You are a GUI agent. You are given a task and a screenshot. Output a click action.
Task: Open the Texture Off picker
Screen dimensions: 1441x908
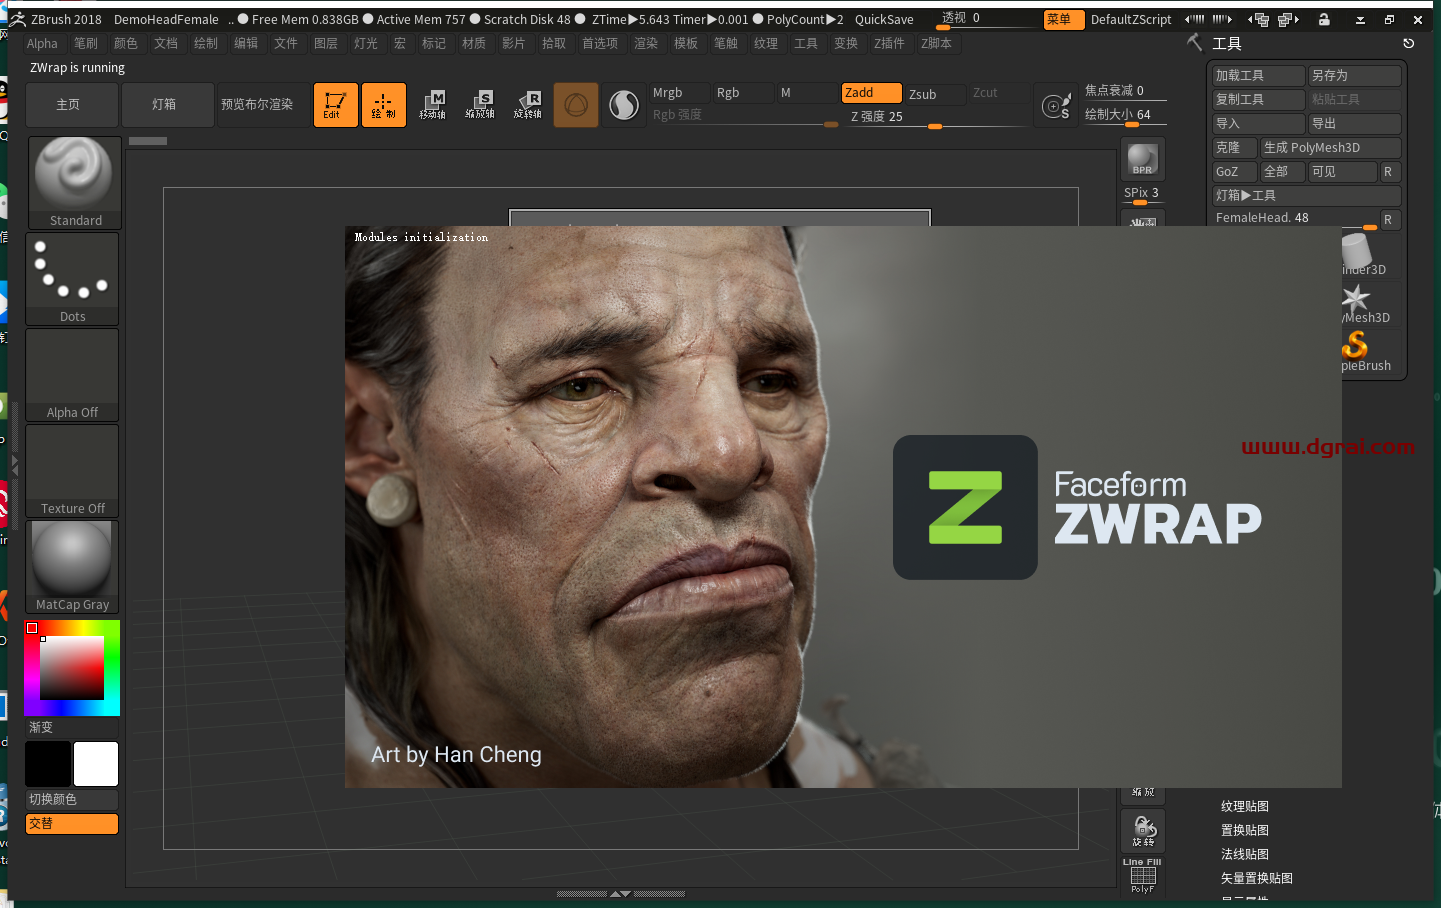(x=73, y=471)
